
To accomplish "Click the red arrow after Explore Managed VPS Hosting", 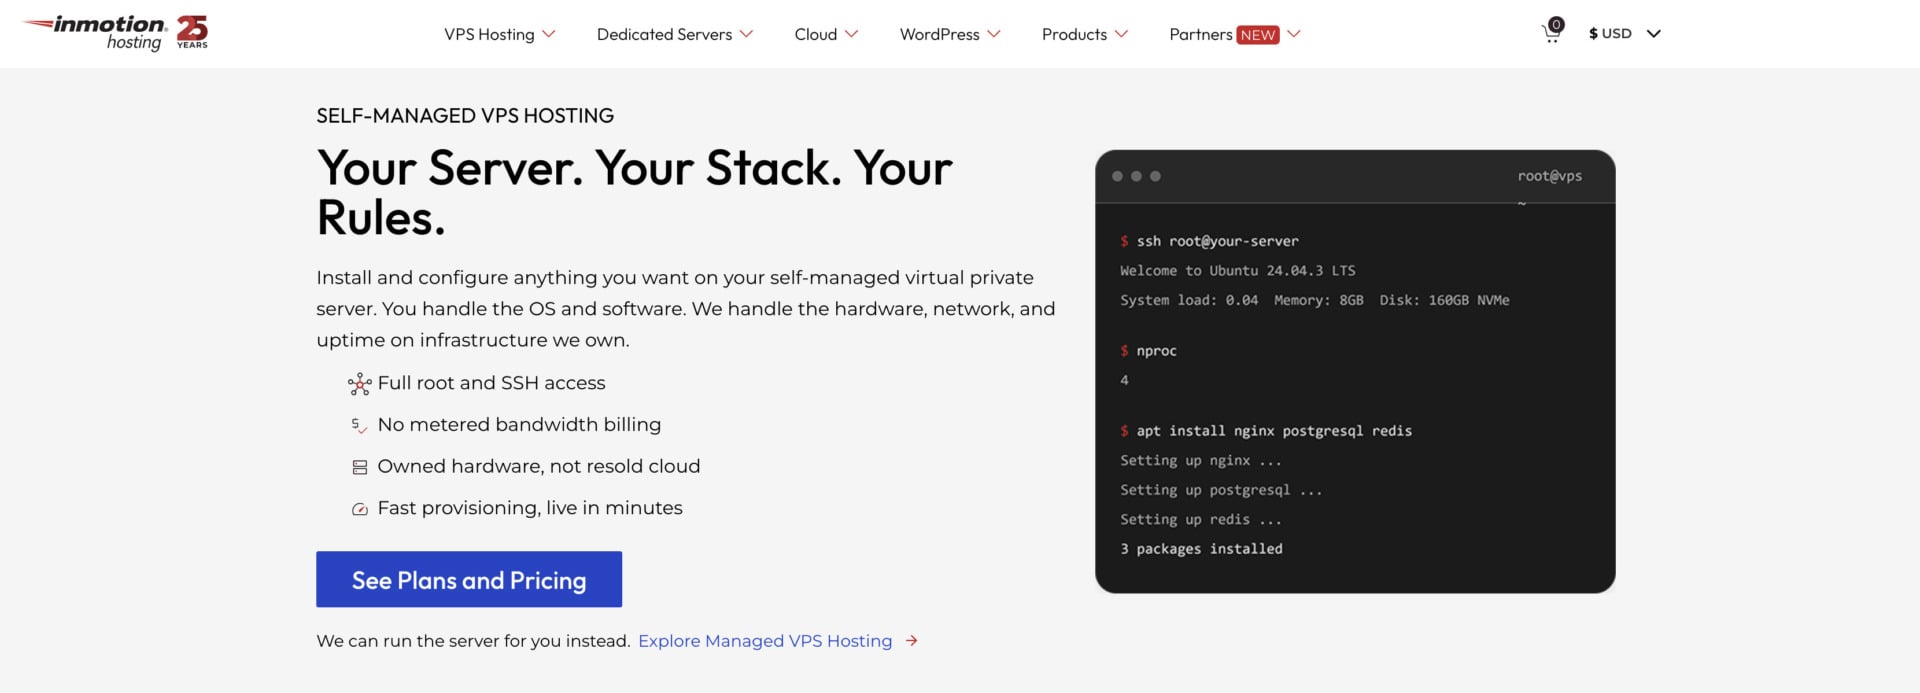I will tap(911, 641).
